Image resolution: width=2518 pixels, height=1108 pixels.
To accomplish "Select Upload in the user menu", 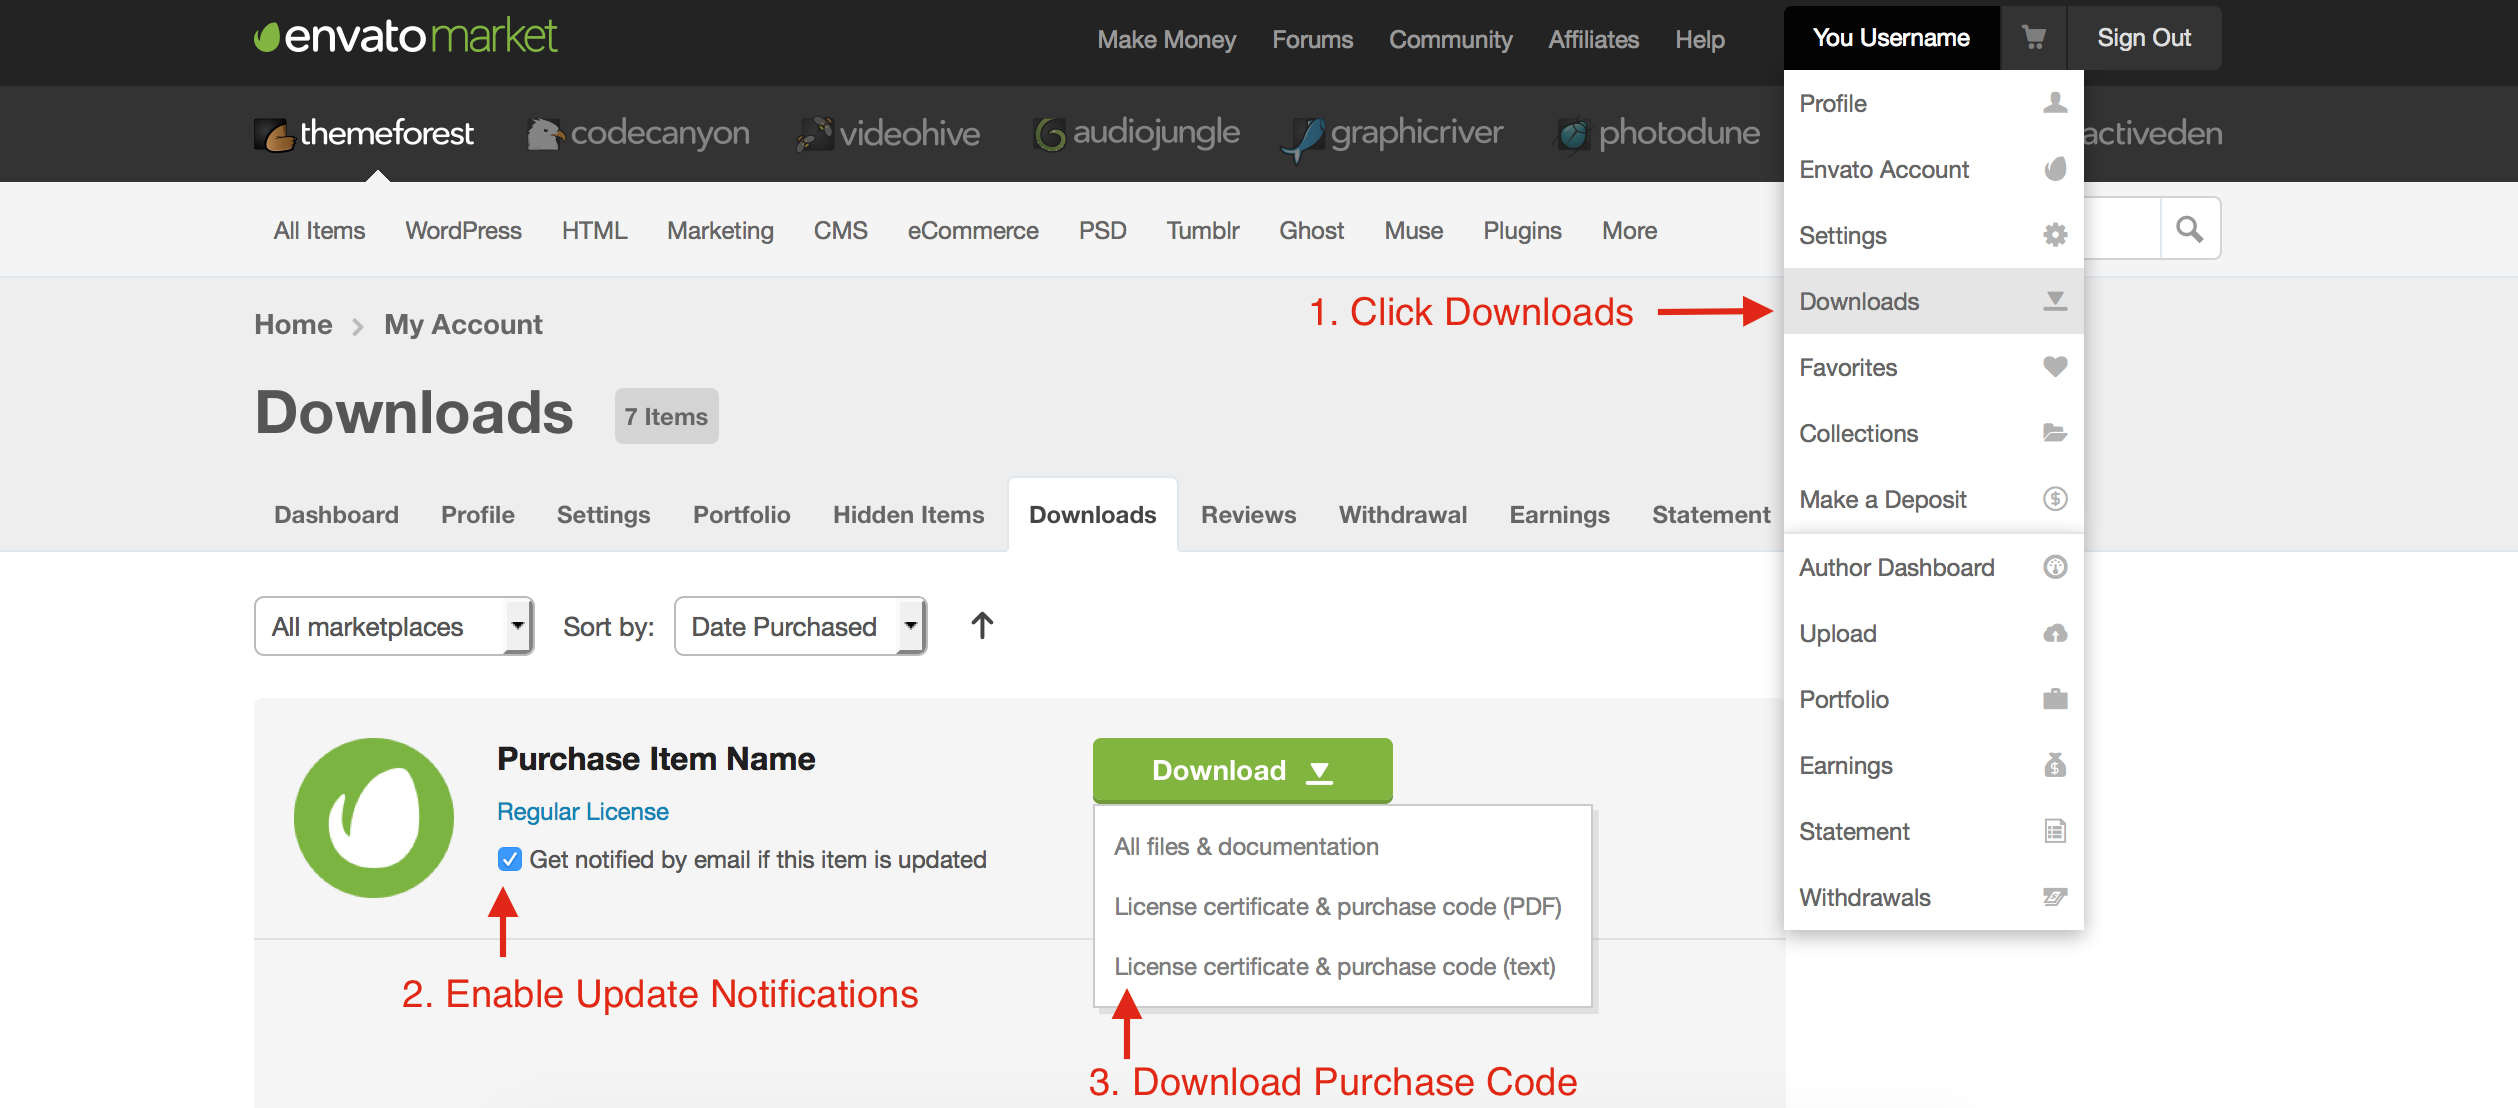I will click(1933, 633).
